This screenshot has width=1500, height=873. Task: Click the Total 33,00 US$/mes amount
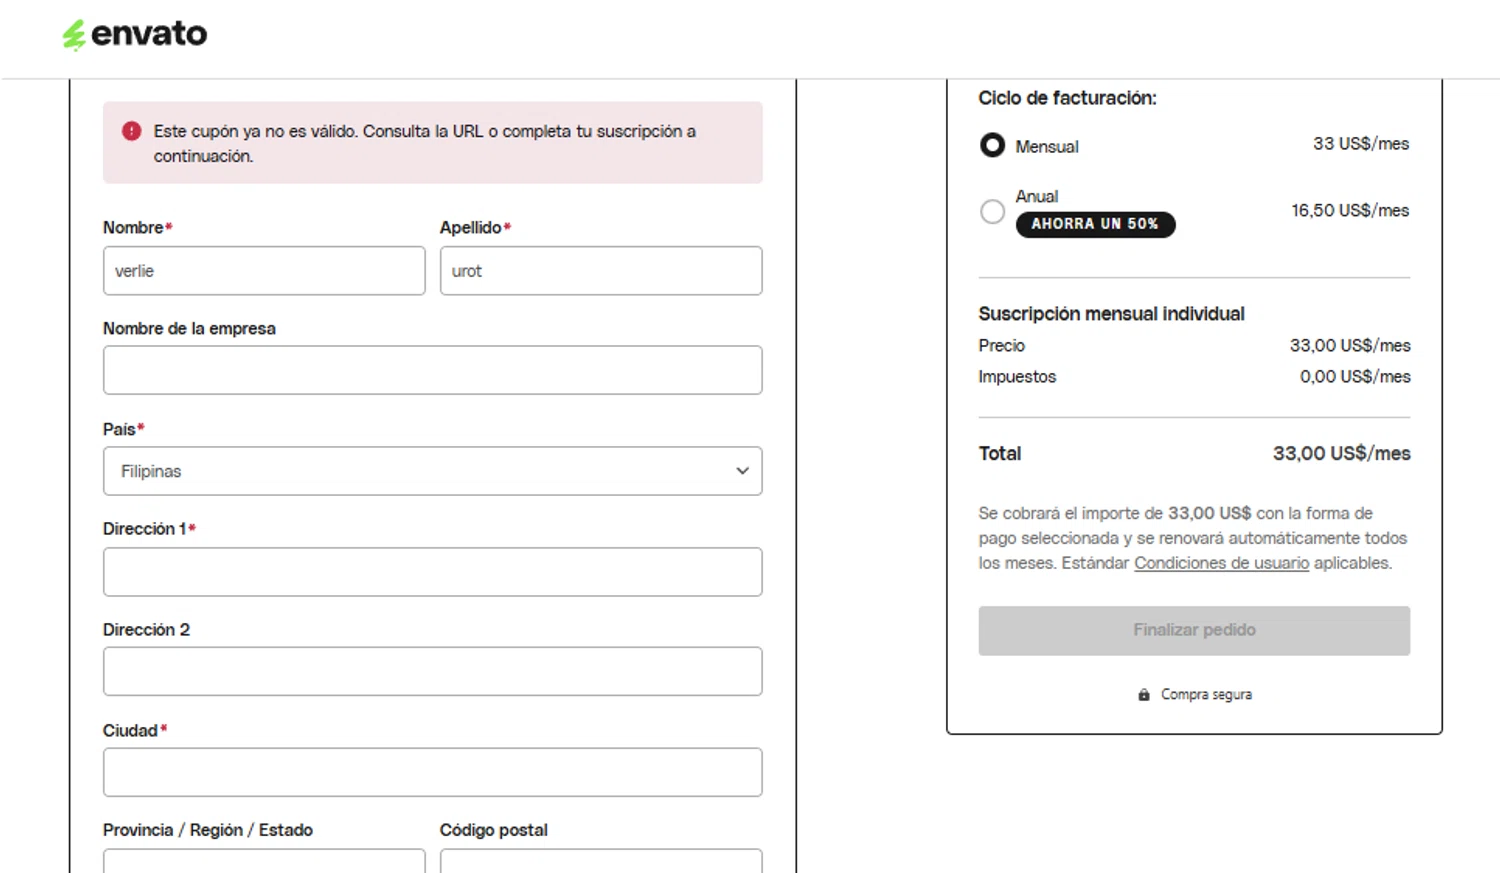1341,453
